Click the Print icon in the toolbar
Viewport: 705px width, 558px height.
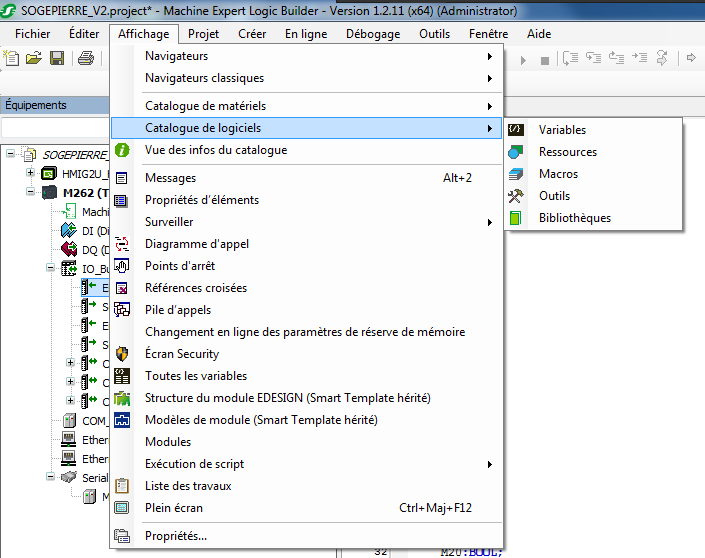point(86,59)
